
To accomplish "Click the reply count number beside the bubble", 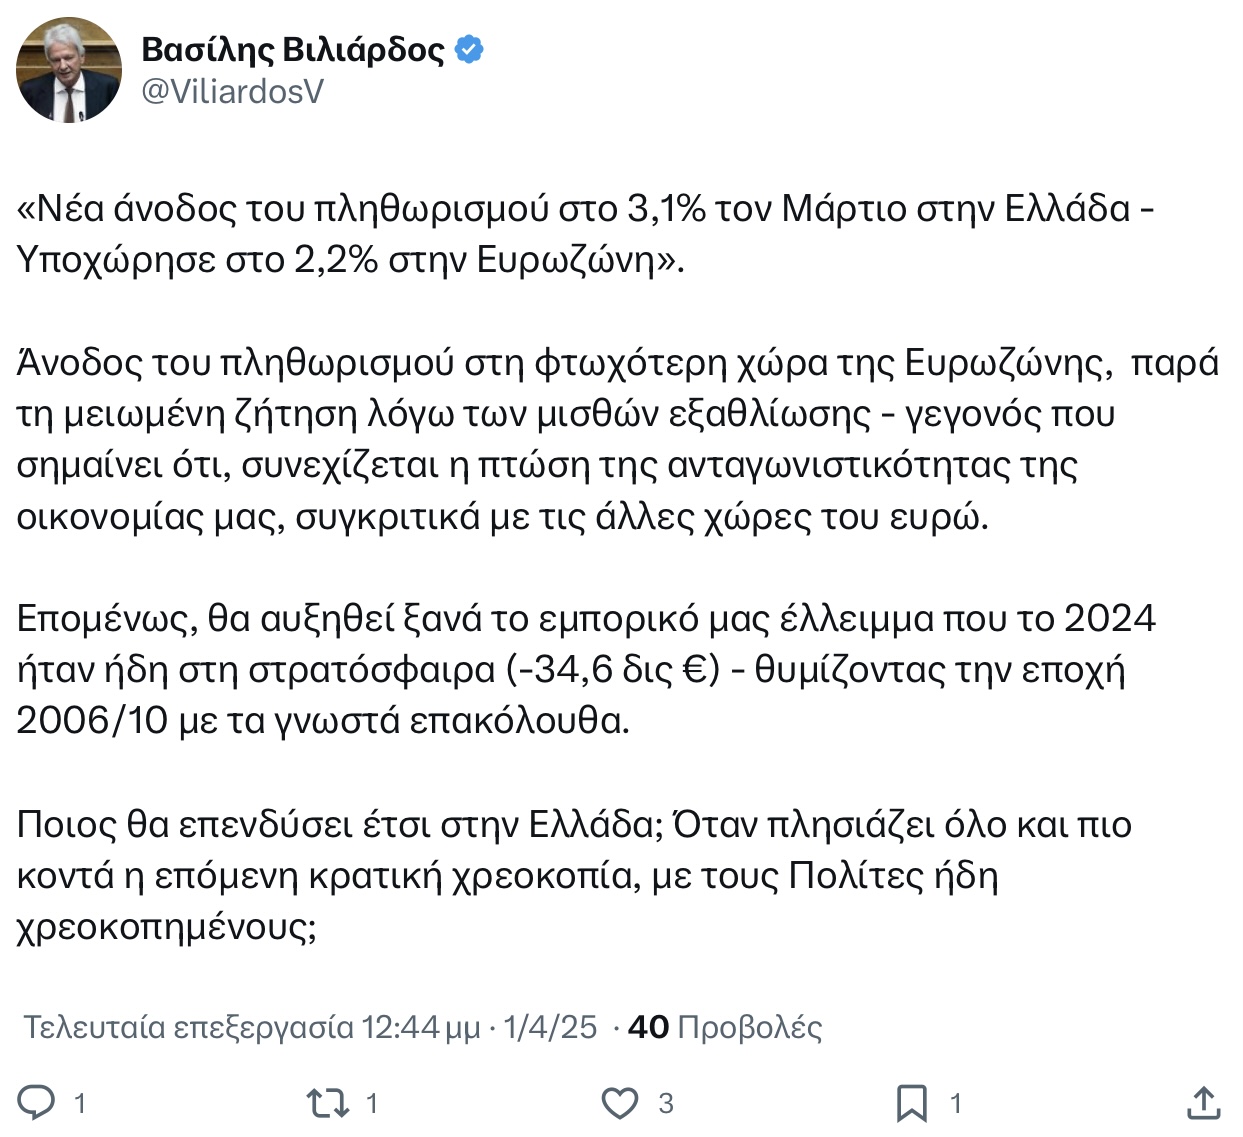I will click(x=80, y=1104).
